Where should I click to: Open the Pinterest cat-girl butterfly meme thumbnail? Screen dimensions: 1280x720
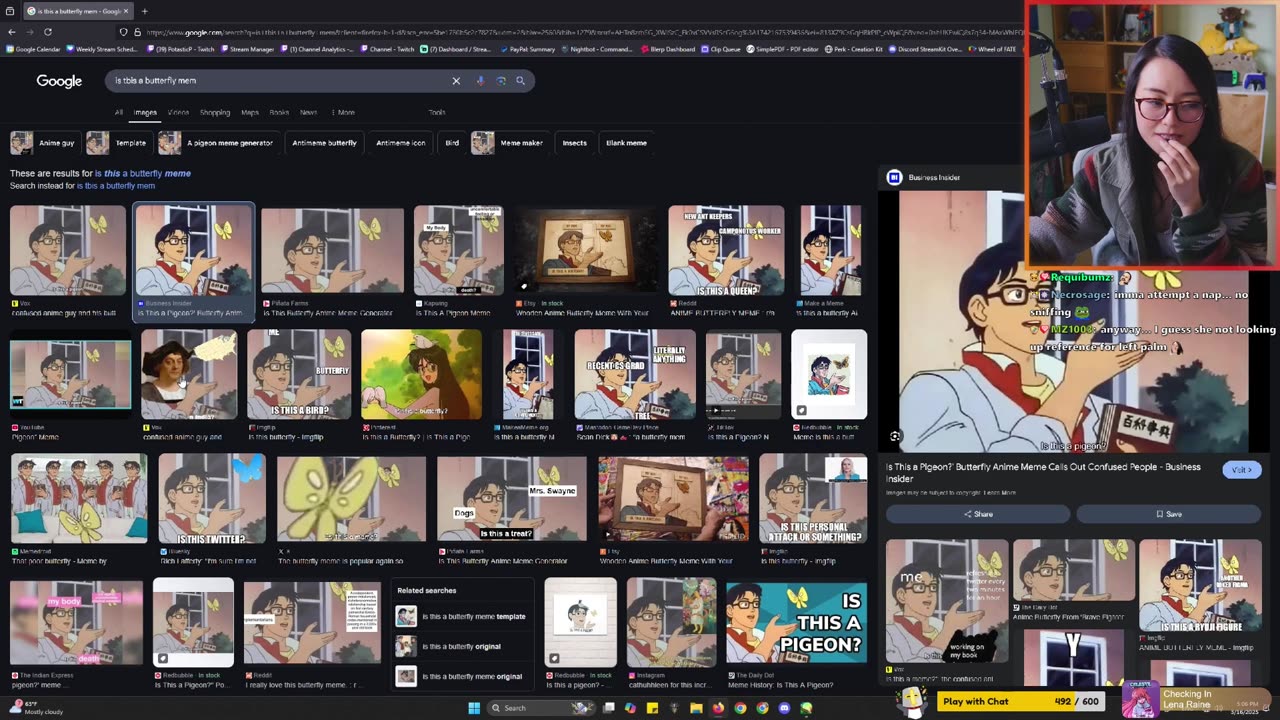click(x=421, y=374)
